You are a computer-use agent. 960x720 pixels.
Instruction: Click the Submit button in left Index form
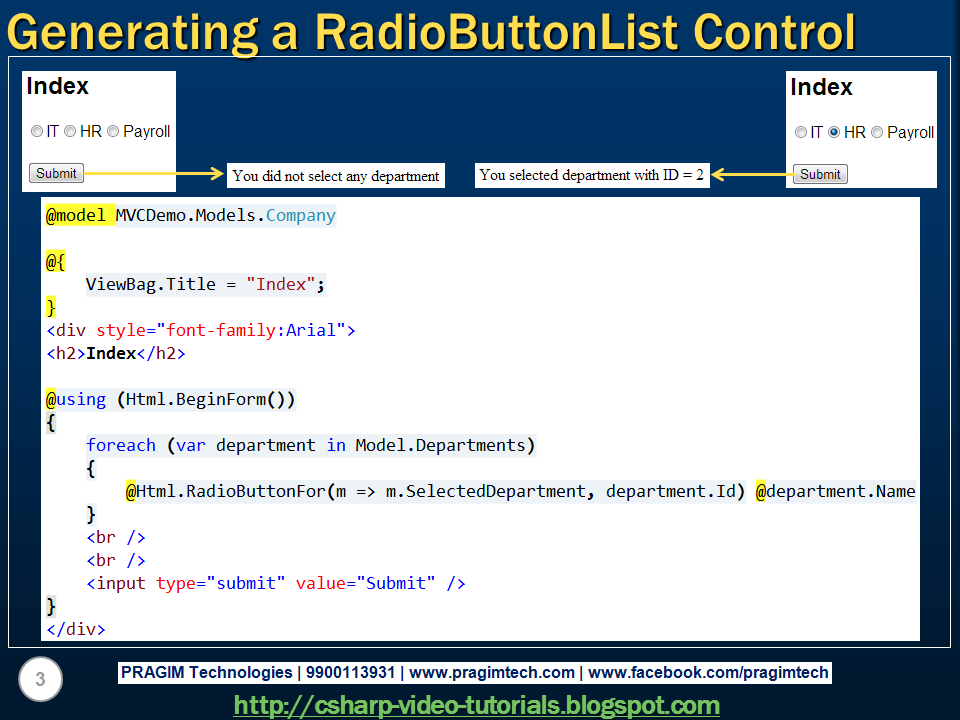click(x=56, y=173)
